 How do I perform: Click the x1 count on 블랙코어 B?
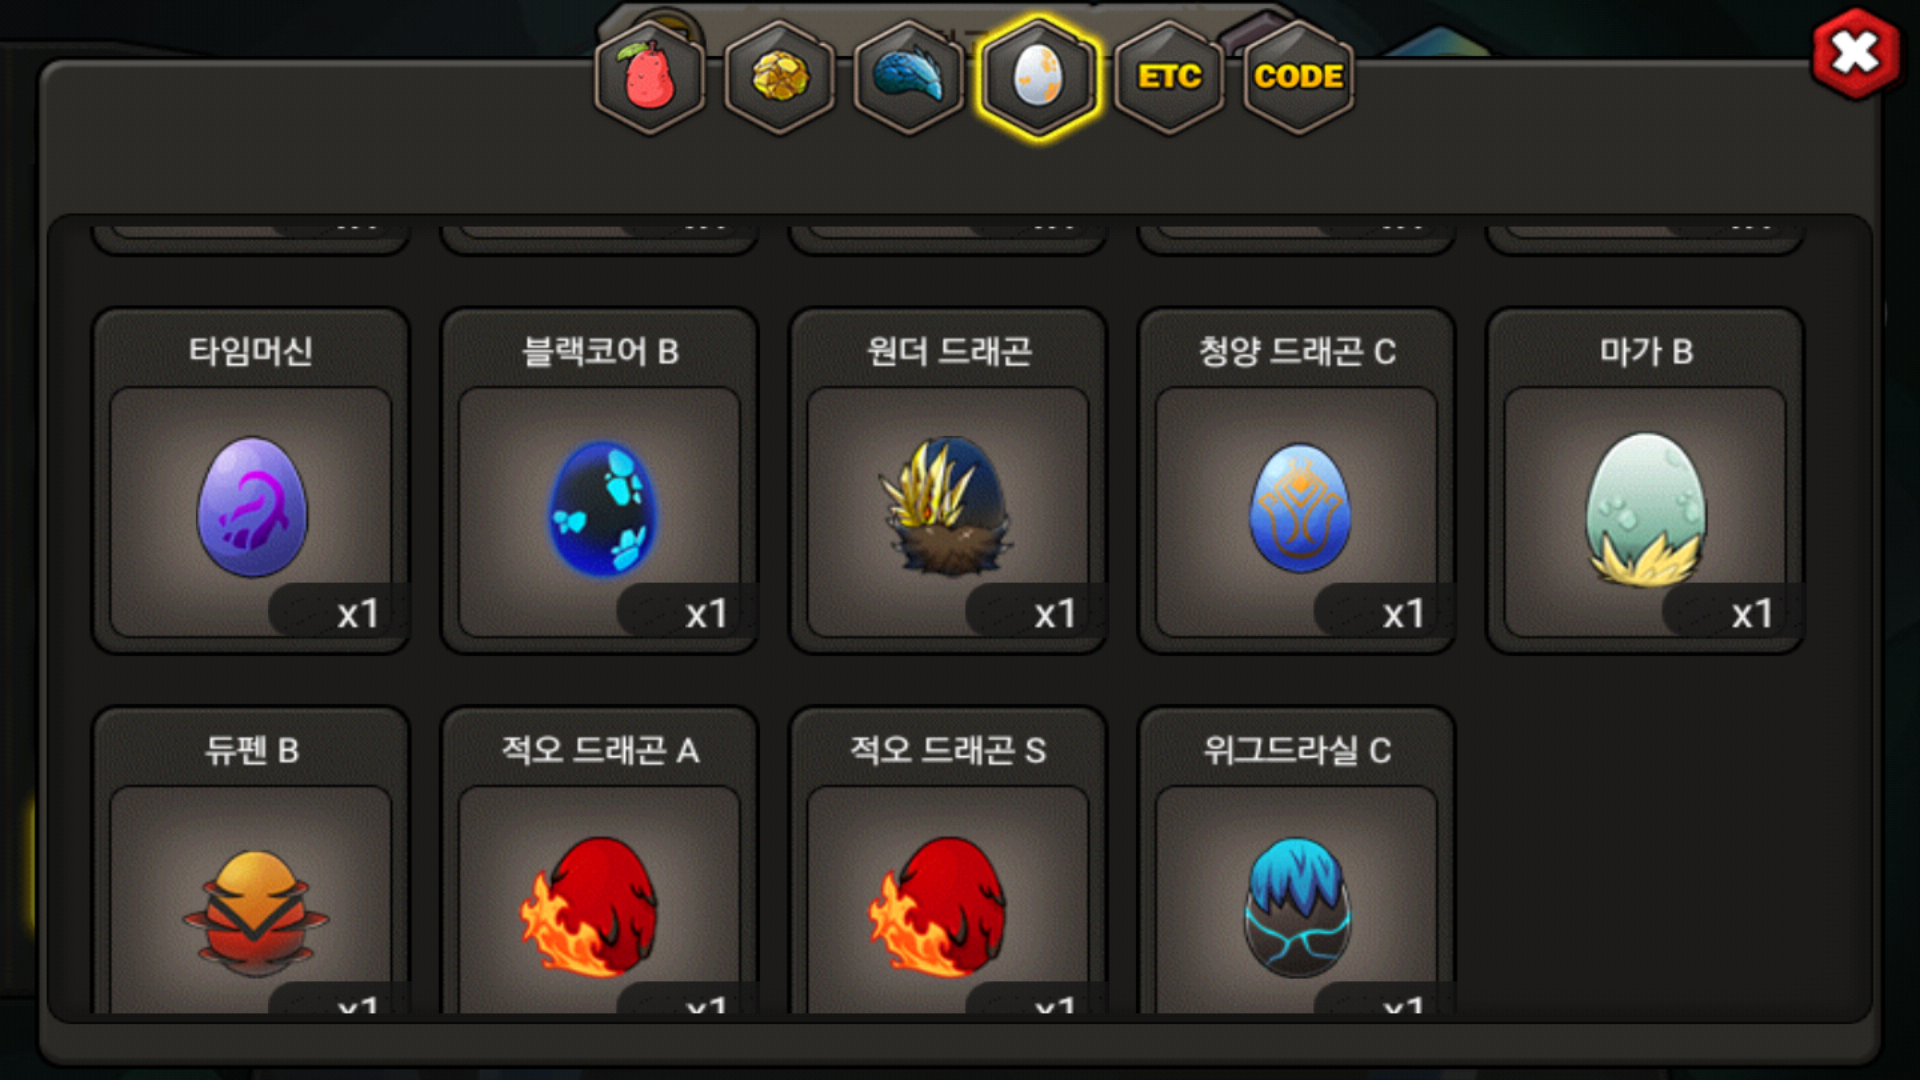tap(706, 613)
